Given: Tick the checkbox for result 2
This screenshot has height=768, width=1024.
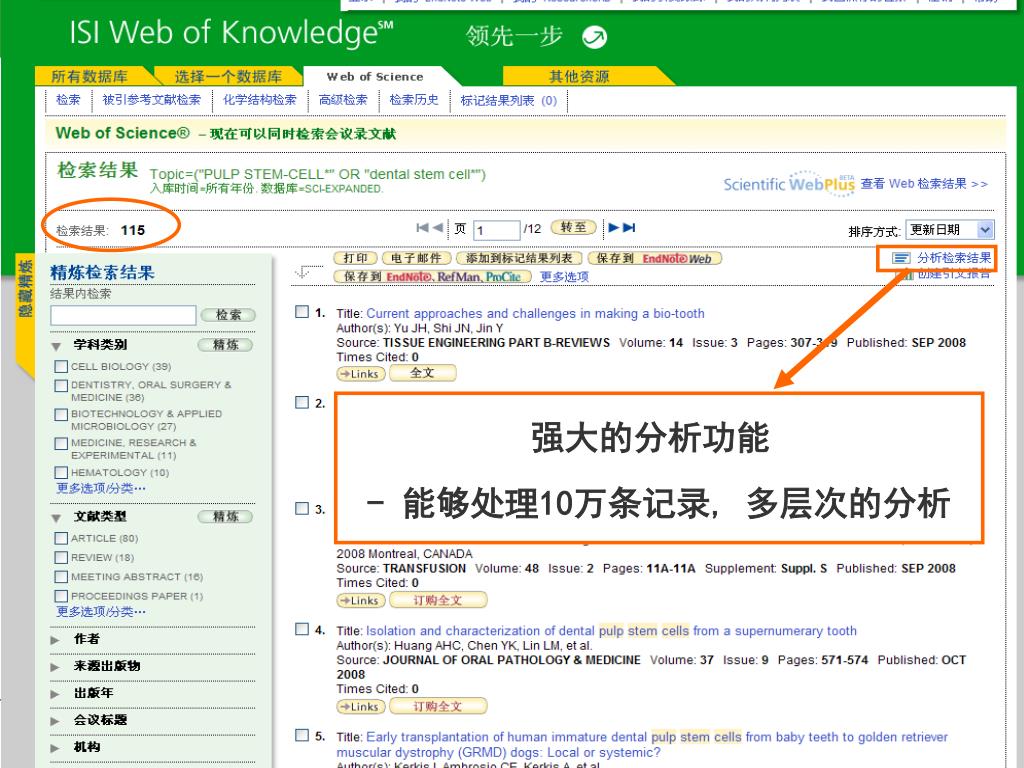Looking at the screenshot, I should tap(302, 402).
